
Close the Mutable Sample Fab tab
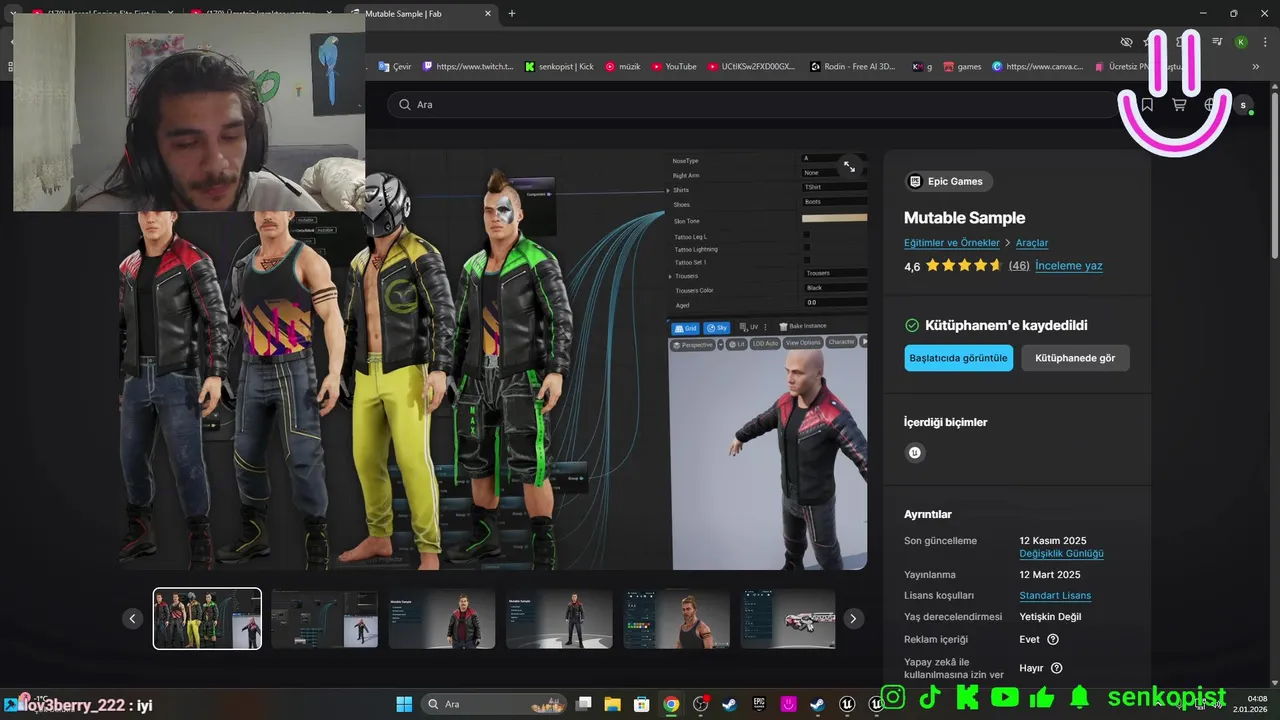click(x=488, y=14)
